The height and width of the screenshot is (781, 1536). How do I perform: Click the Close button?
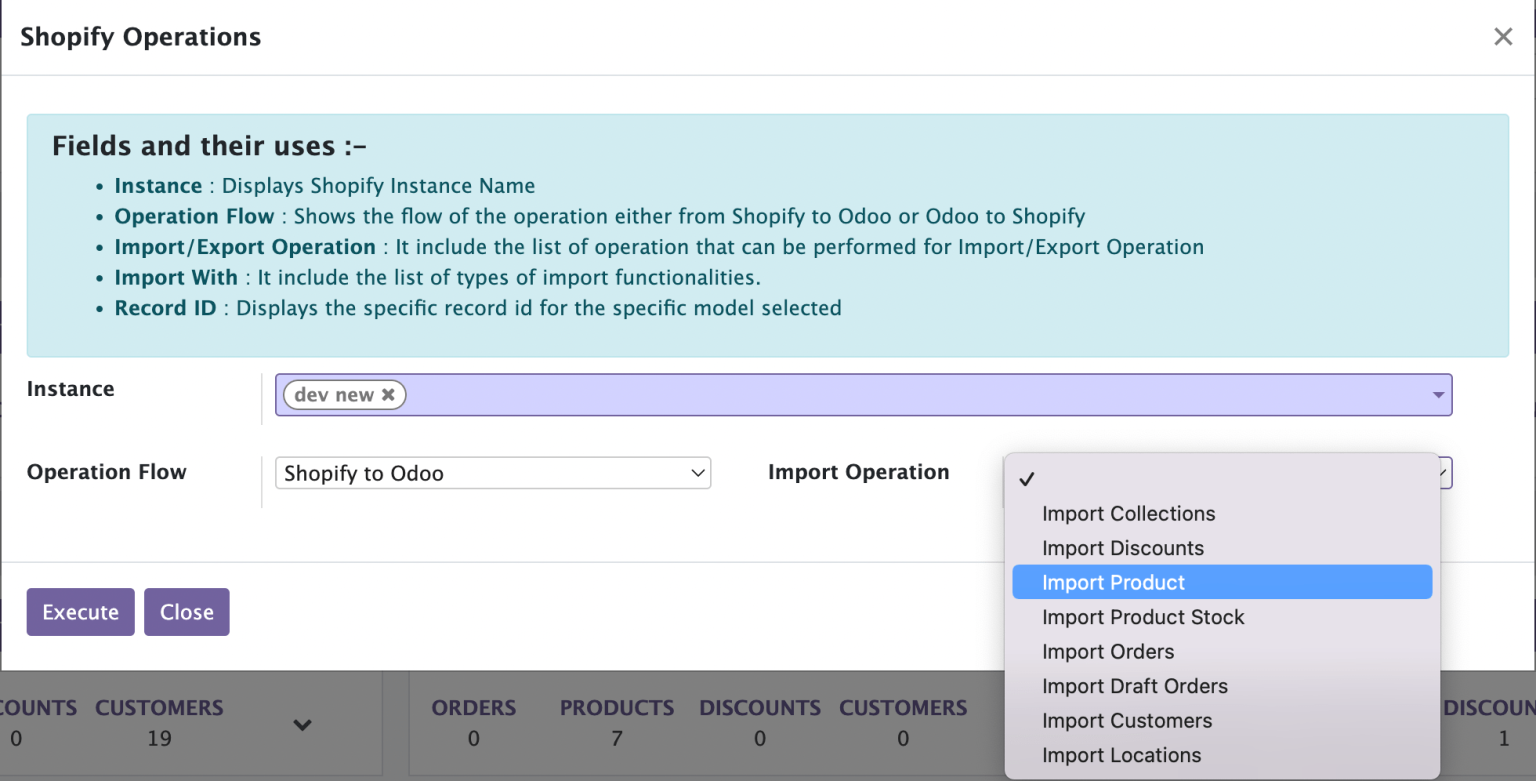tap(186, 611)
